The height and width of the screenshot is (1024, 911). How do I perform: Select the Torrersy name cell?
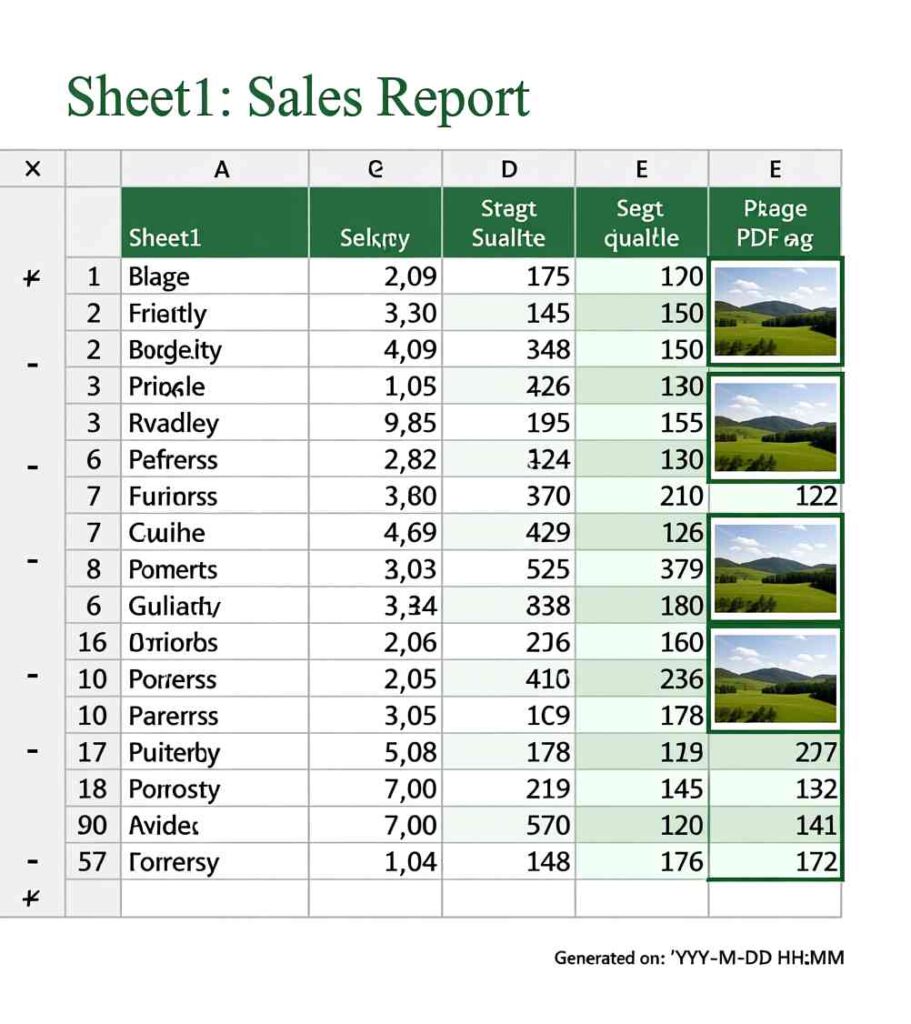pos(215,861)
